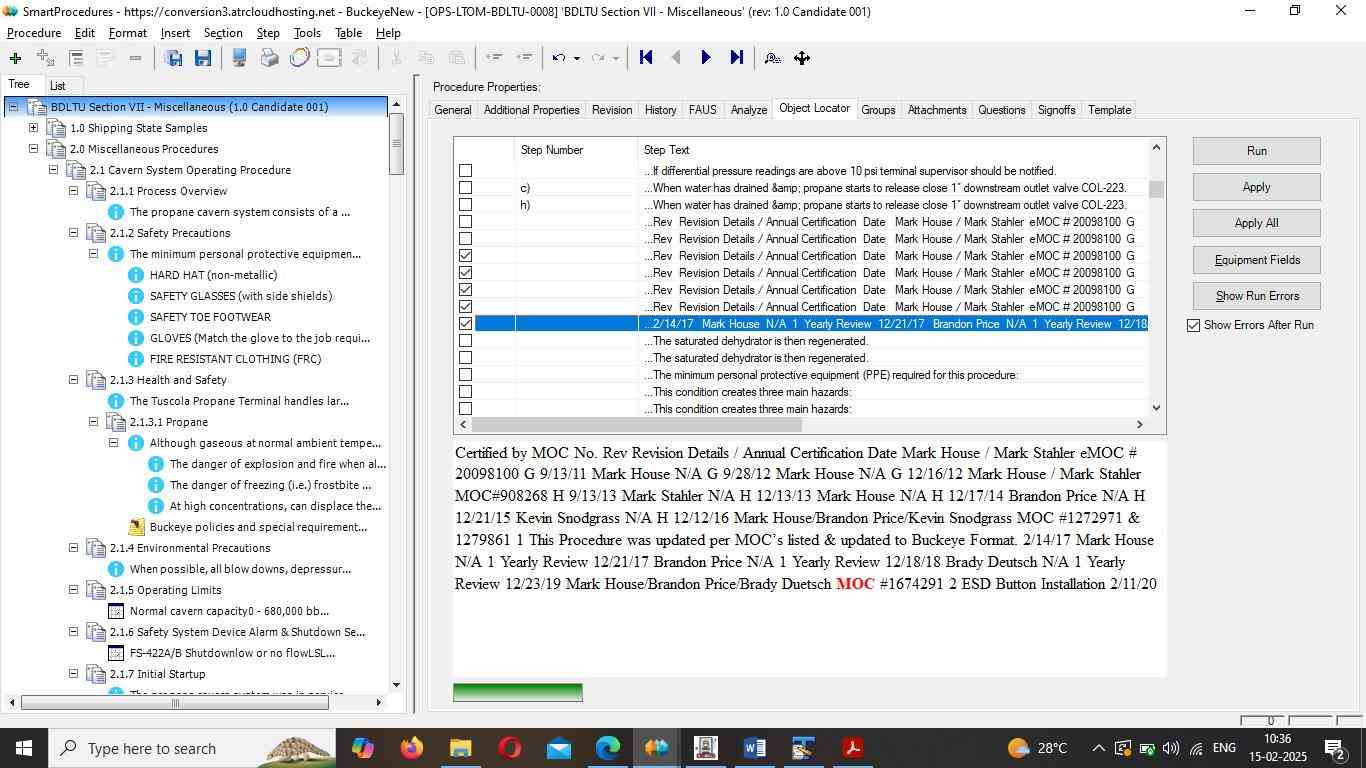Open Firefox from the taskbar

pyautogui.click(x=411, y=748)
